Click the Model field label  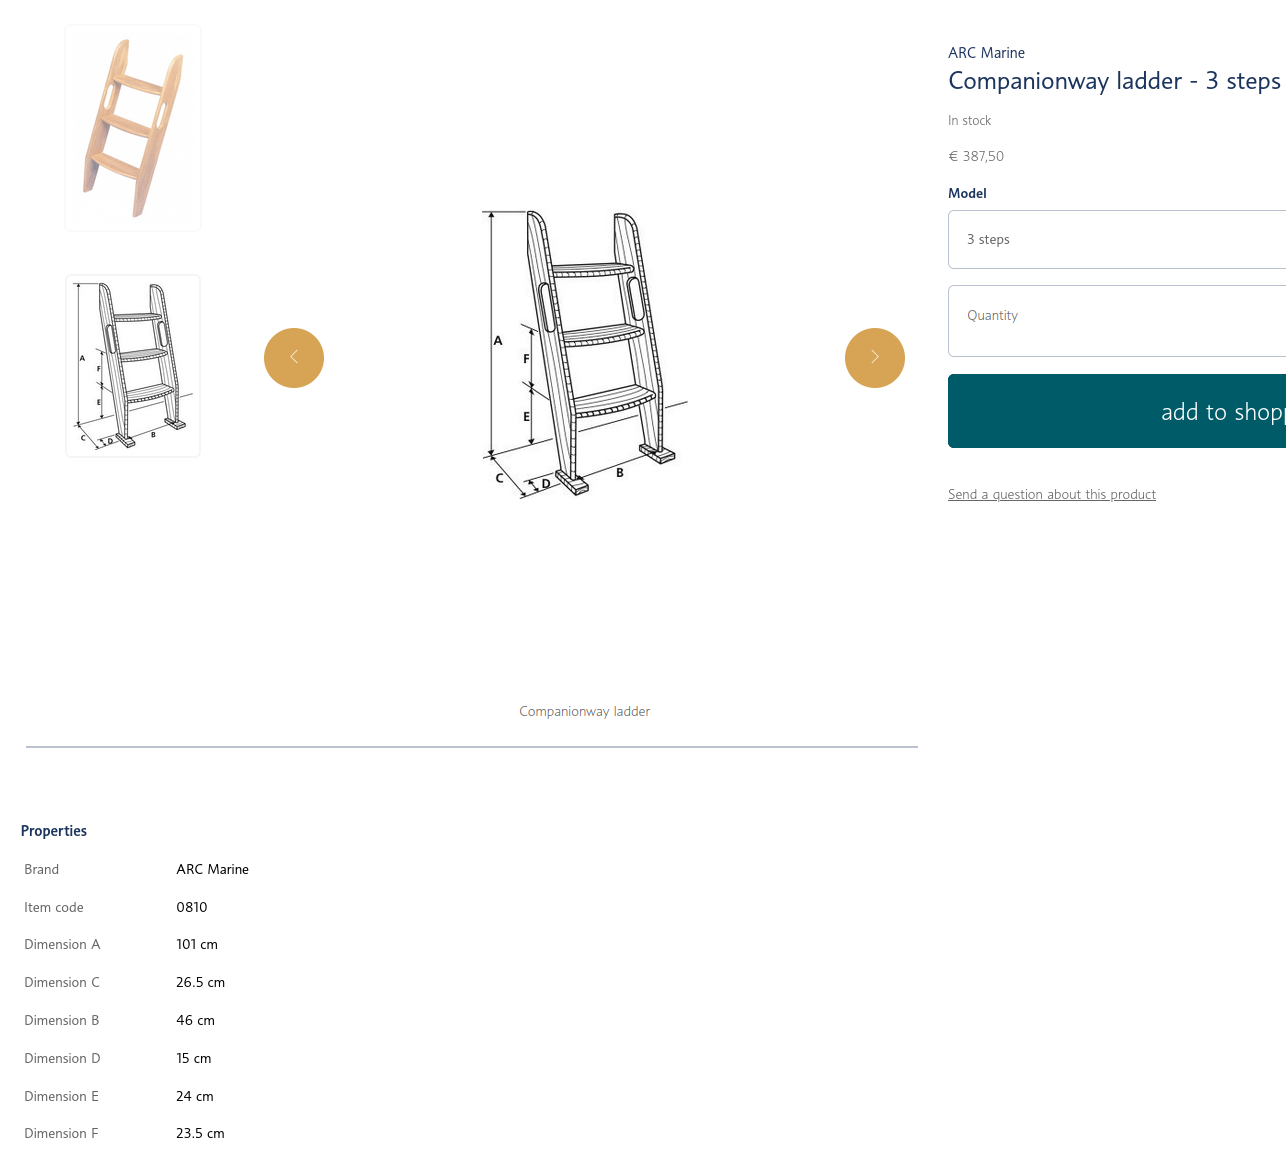pyautogui.click(x=967, y=194)
